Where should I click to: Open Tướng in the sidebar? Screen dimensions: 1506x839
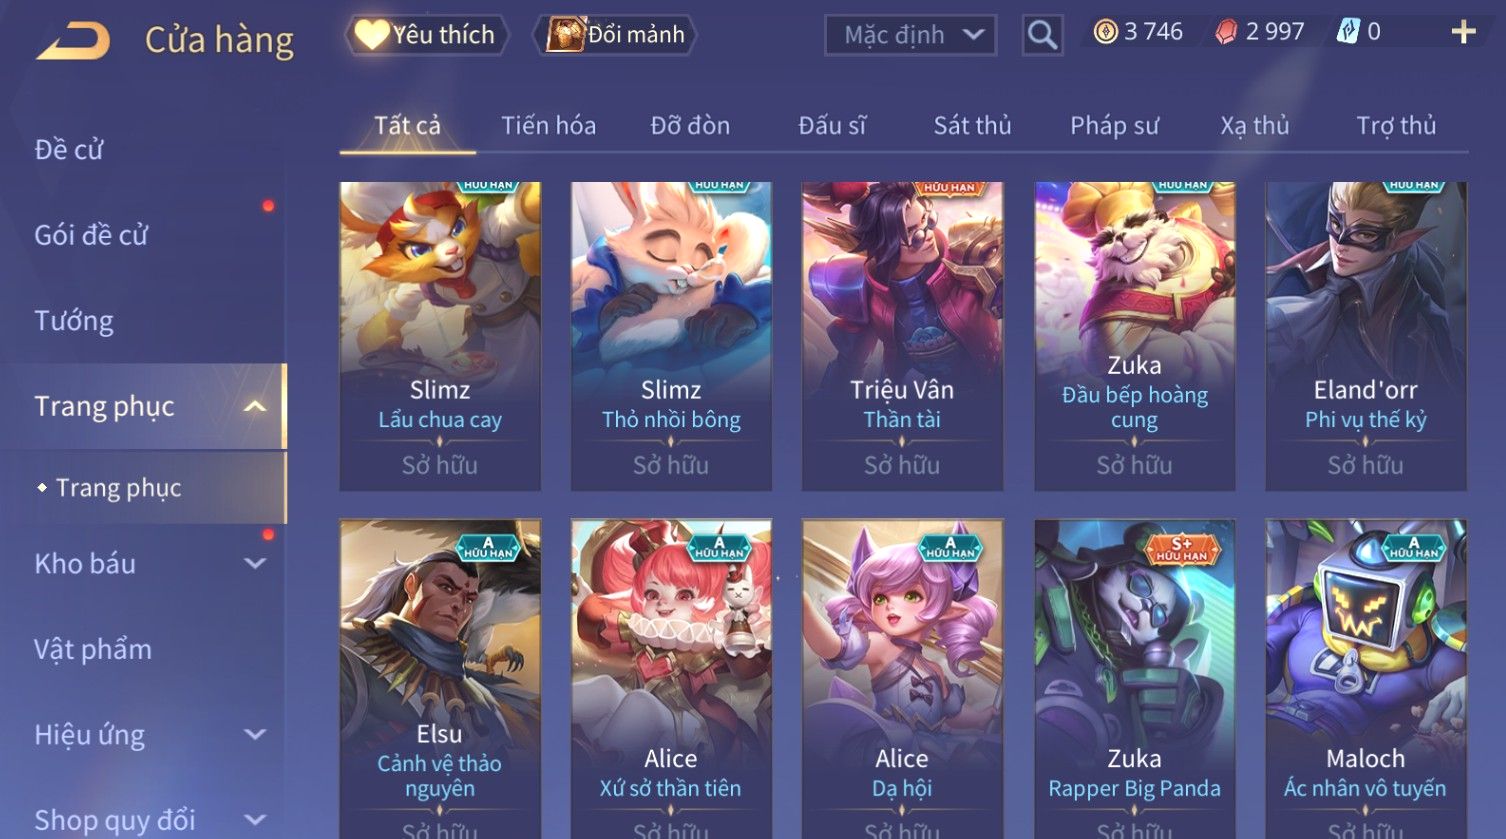(74, 321)
